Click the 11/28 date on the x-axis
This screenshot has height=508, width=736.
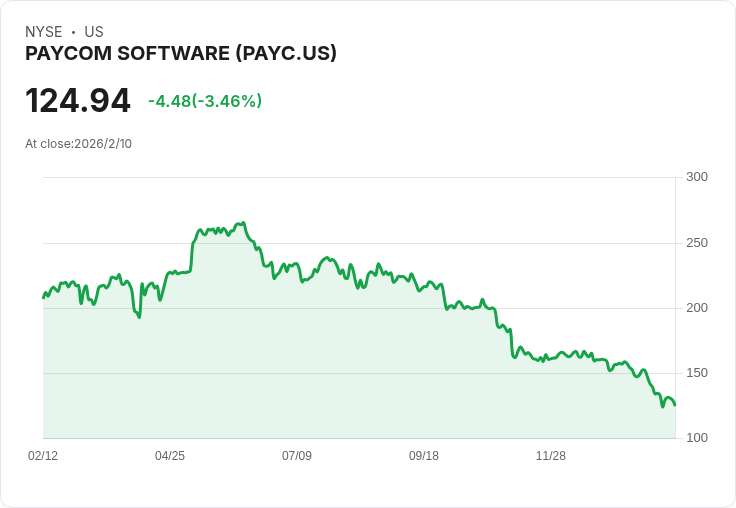coord(551,456)
